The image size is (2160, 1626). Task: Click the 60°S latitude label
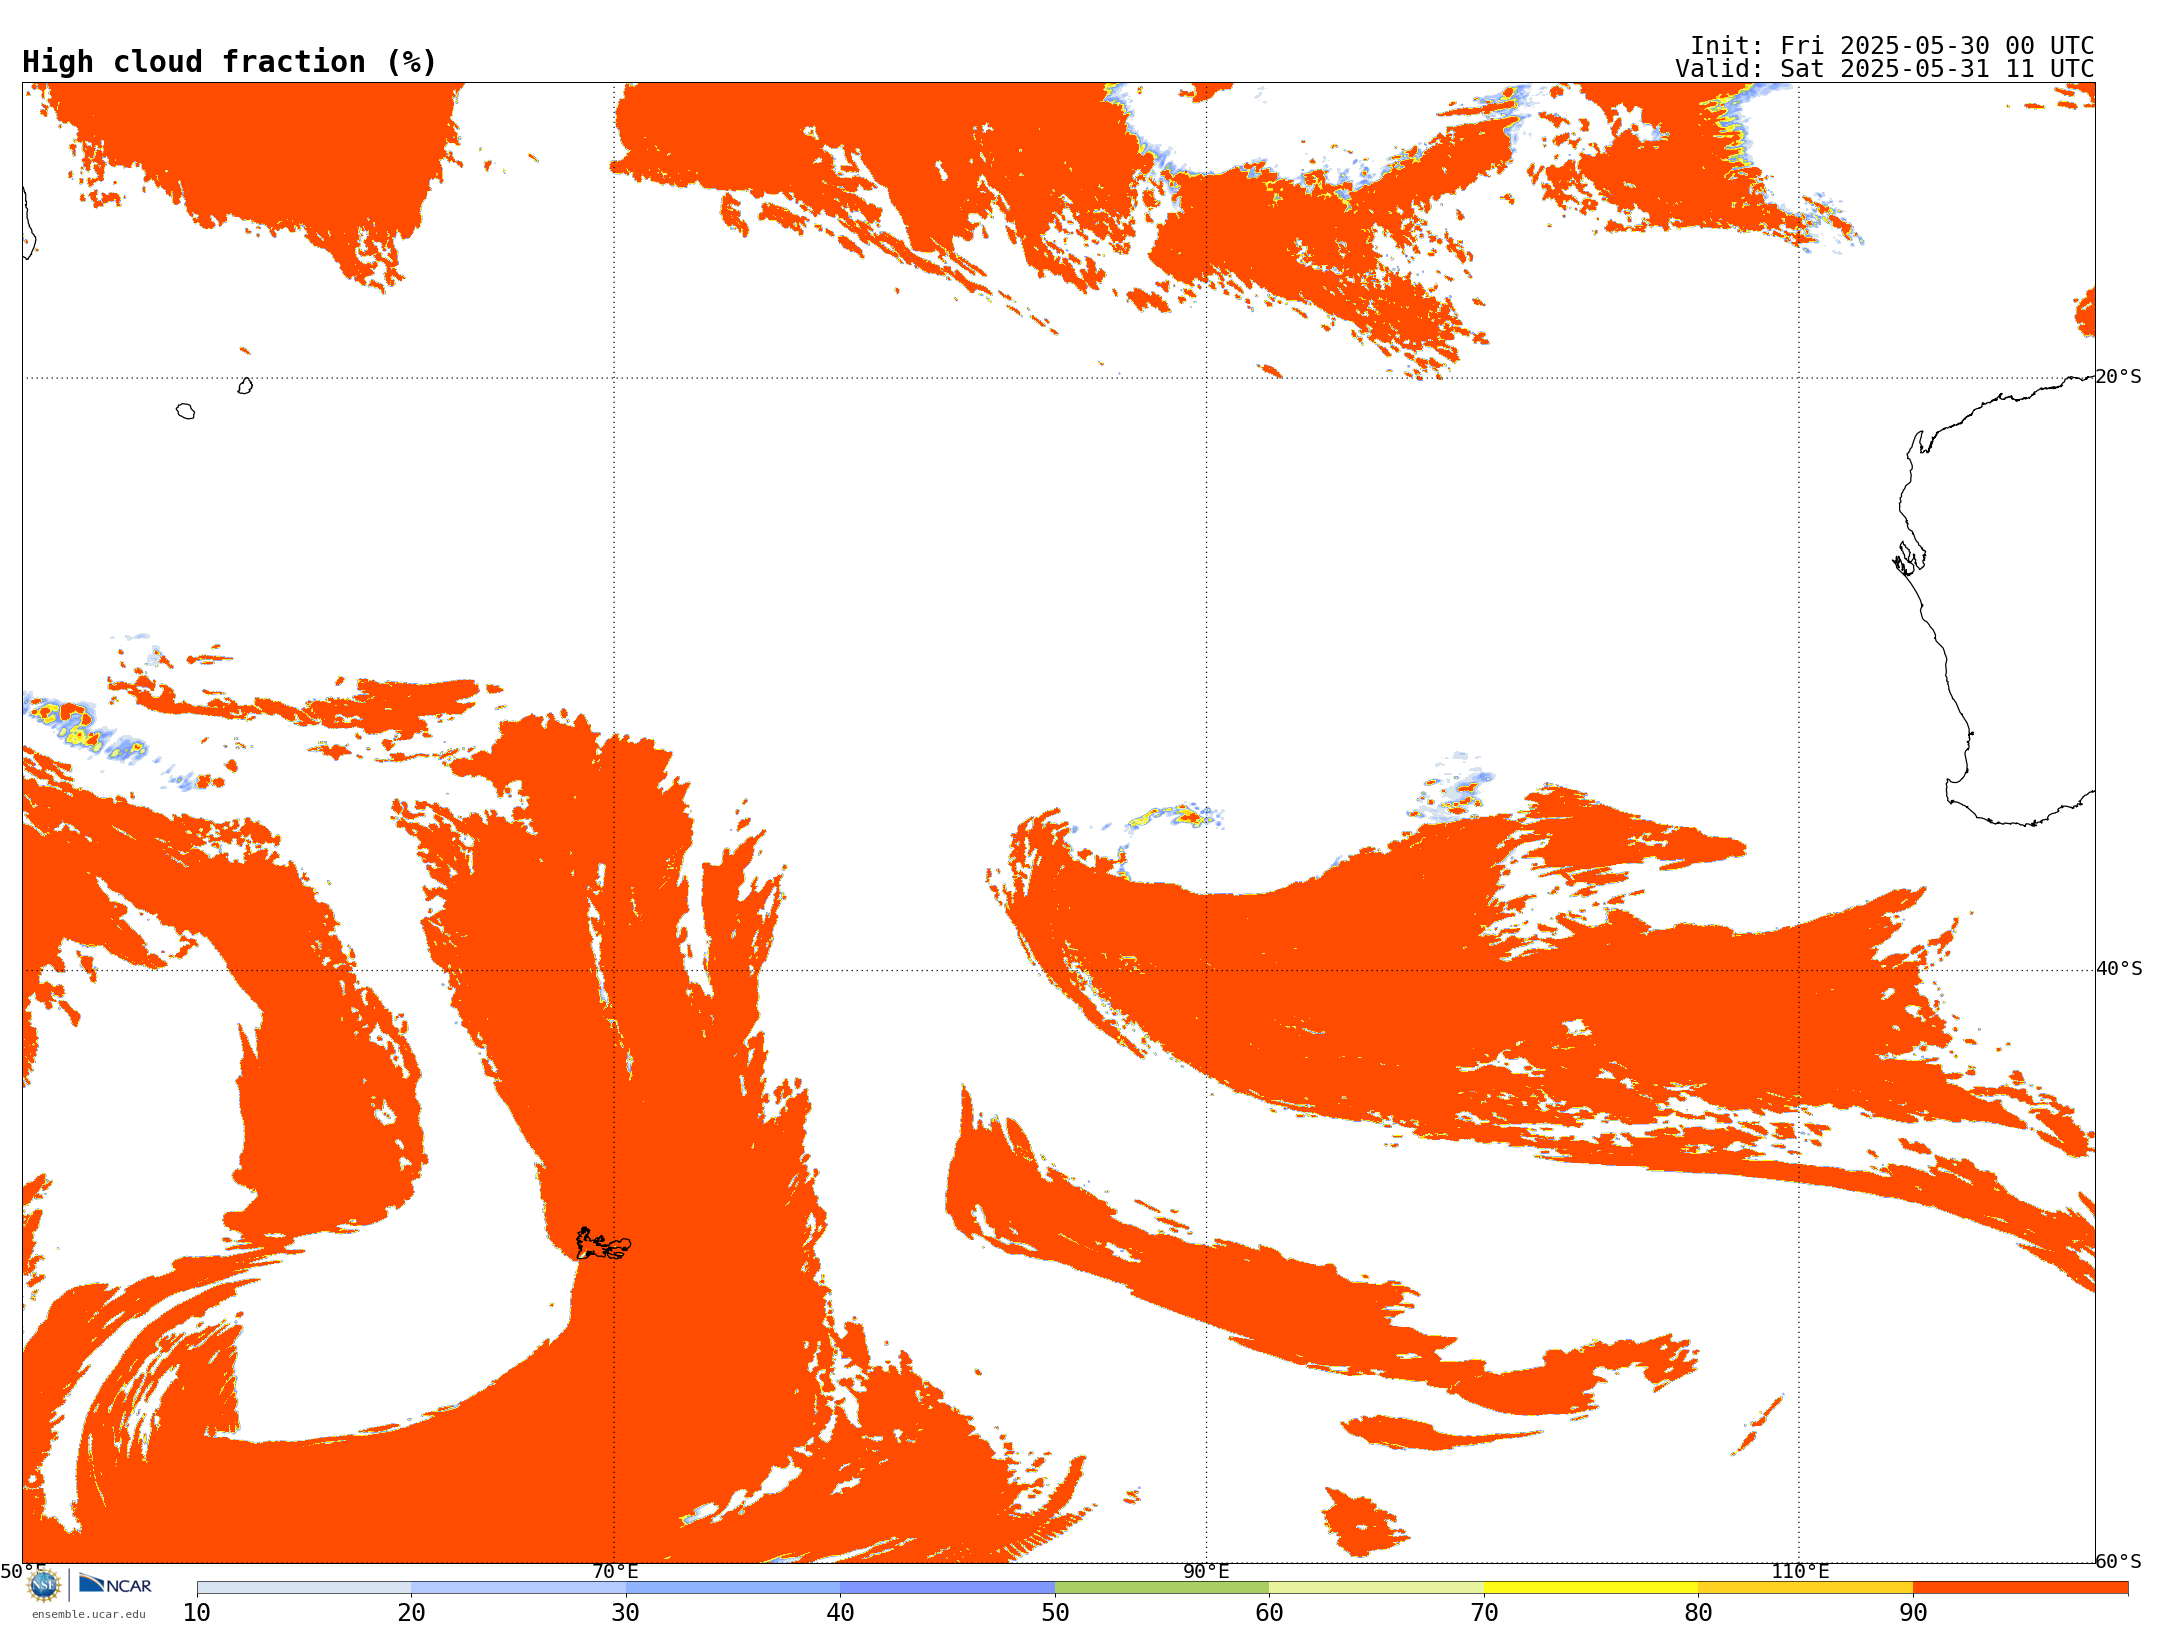point(2118,1560)
